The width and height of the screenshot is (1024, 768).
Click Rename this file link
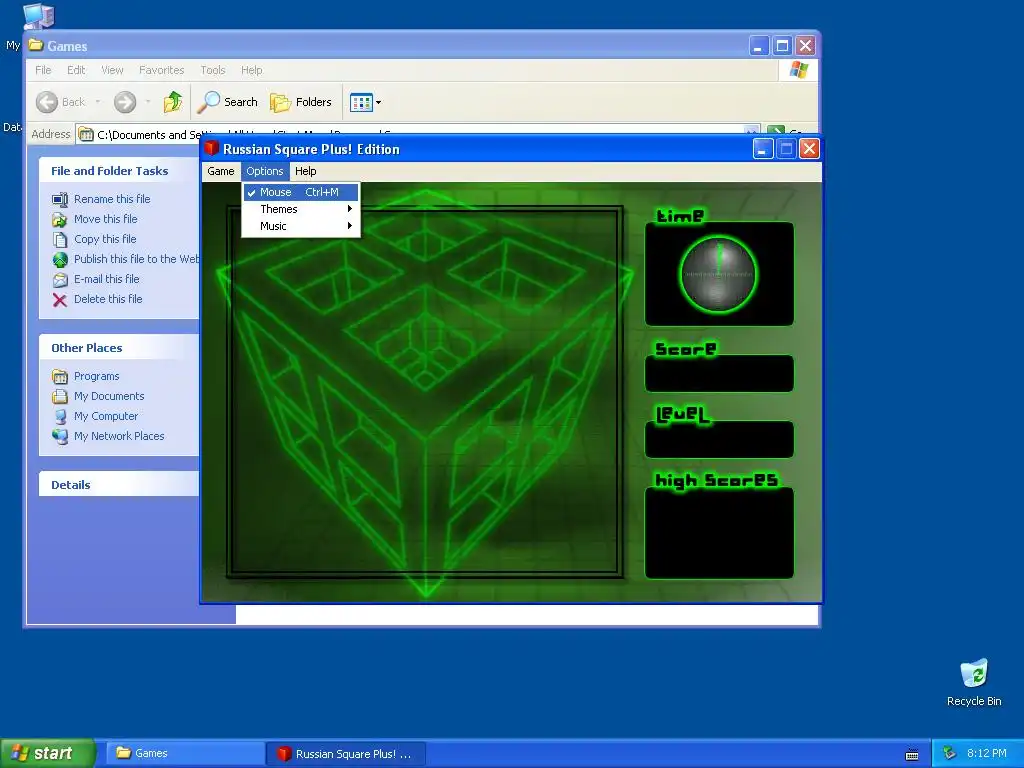[112, 199]
